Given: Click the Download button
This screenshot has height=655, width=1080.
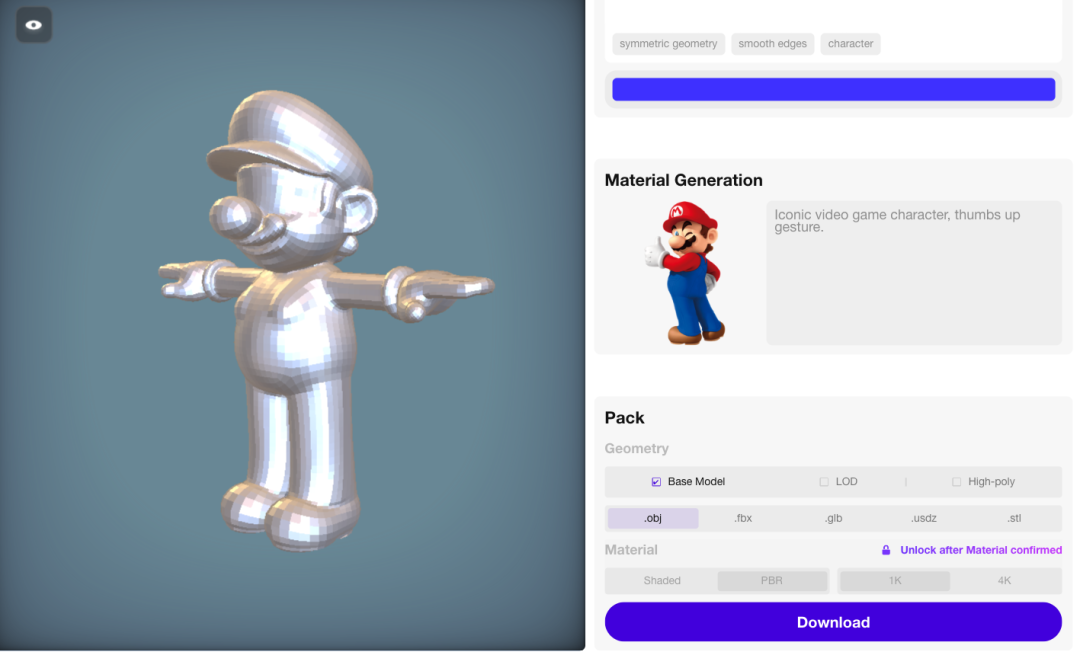Looking at the screenshot, I should tap(833, 623).
